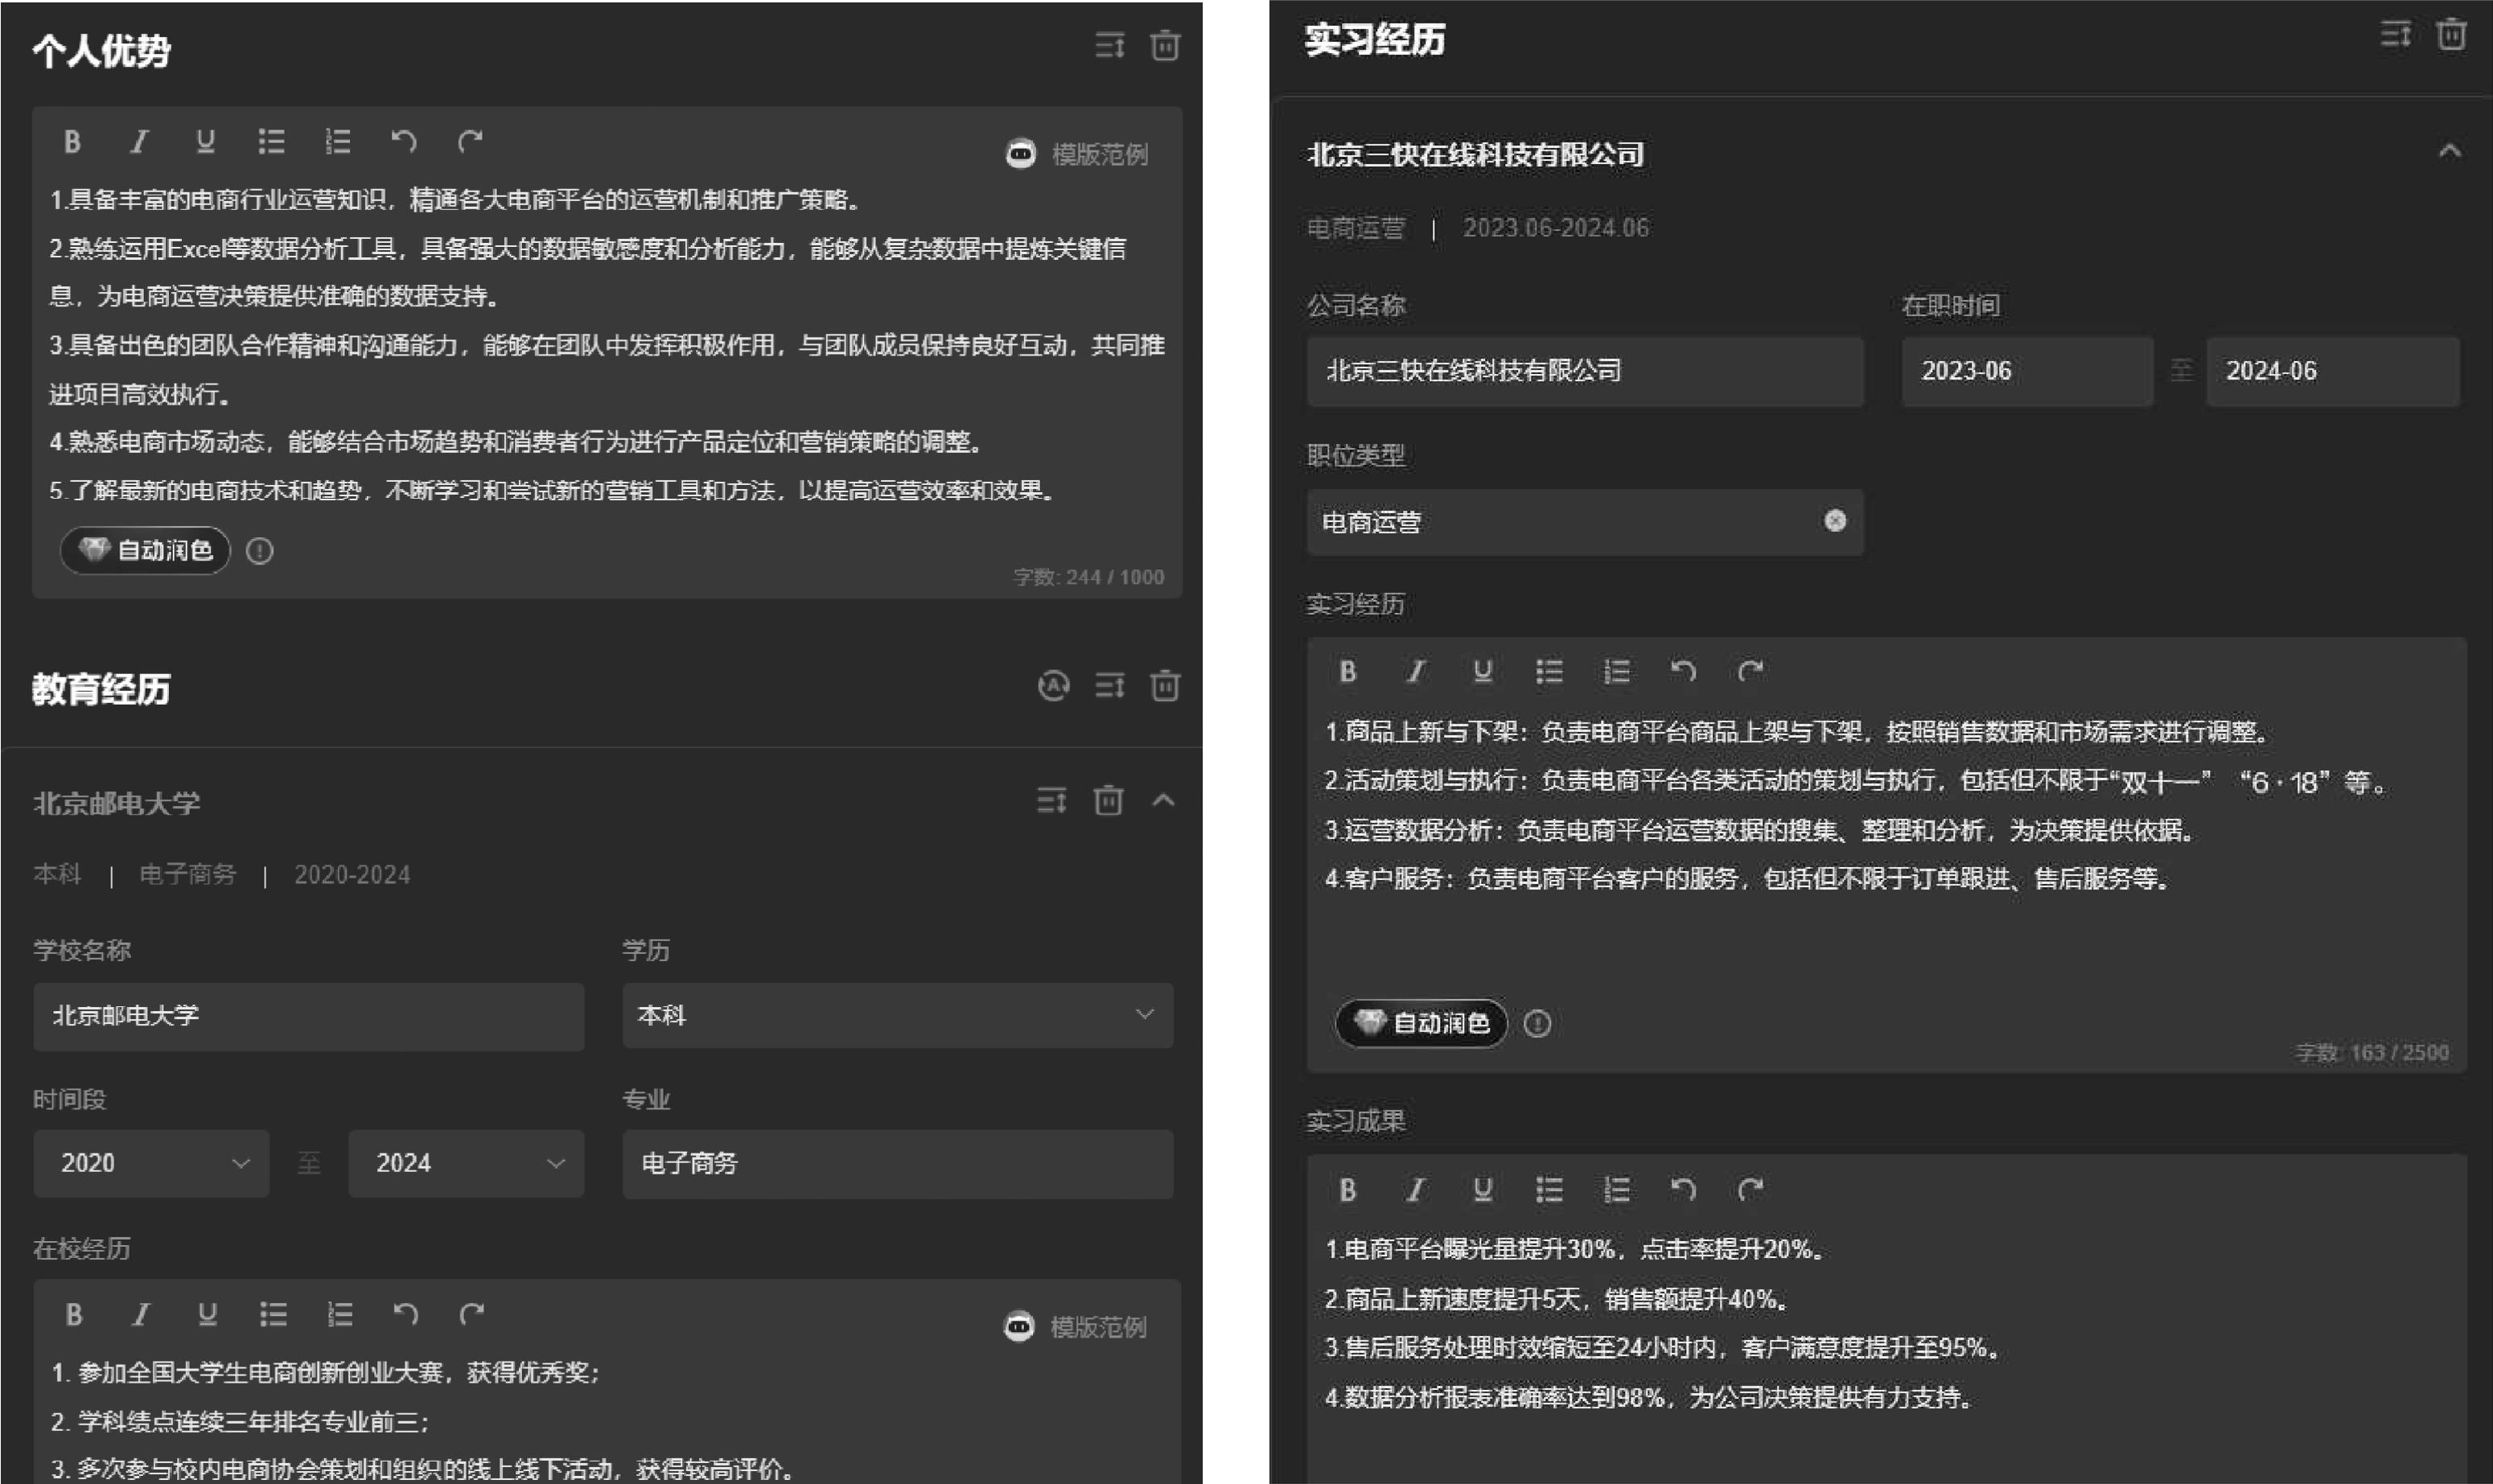Click the 职位类型 field 电商运营
The image size is (2493, 1484).
point(1585,522)
